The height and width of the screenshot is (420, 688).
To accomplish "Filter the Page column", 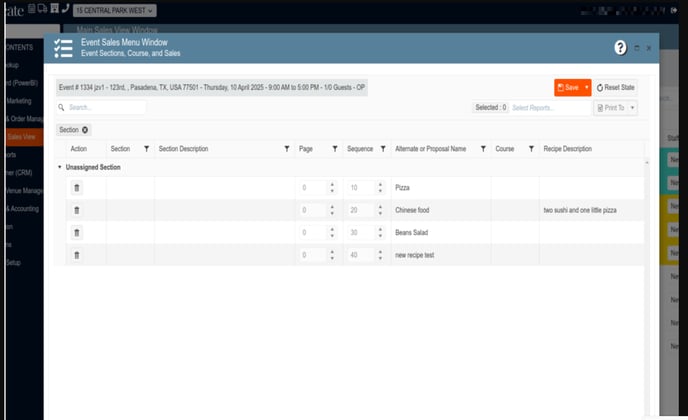I will (x=334, y=149).
